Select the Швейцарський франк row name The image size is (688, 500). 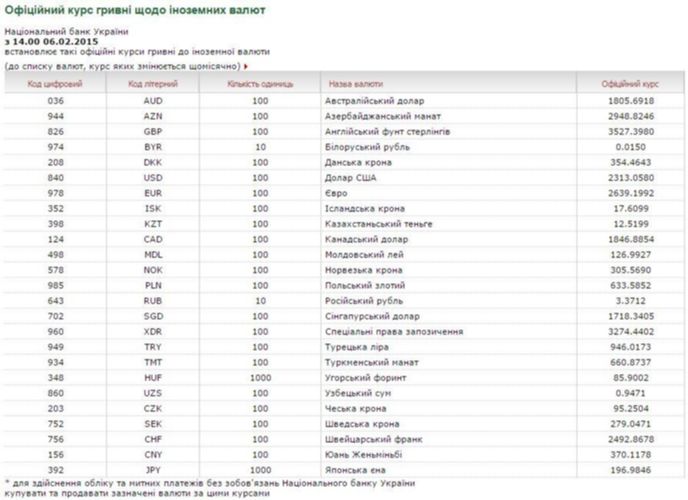click(x=373, y=439)
